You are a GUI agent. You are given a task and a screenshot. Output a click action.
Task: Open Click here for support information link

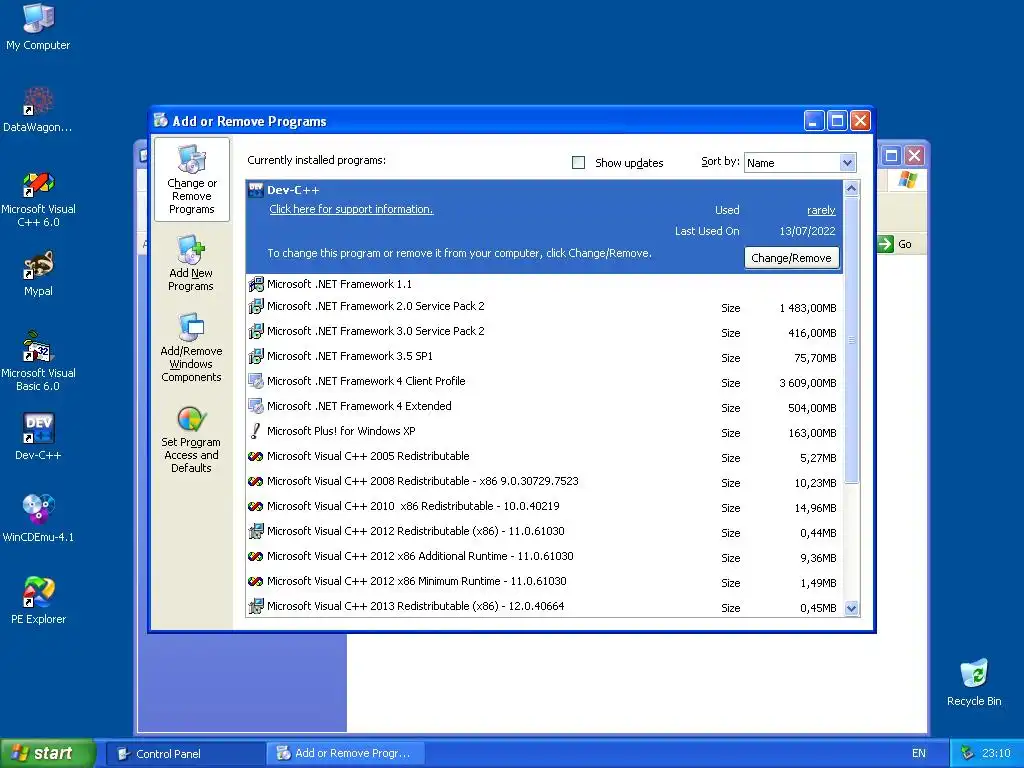click(x=351, y=210)
